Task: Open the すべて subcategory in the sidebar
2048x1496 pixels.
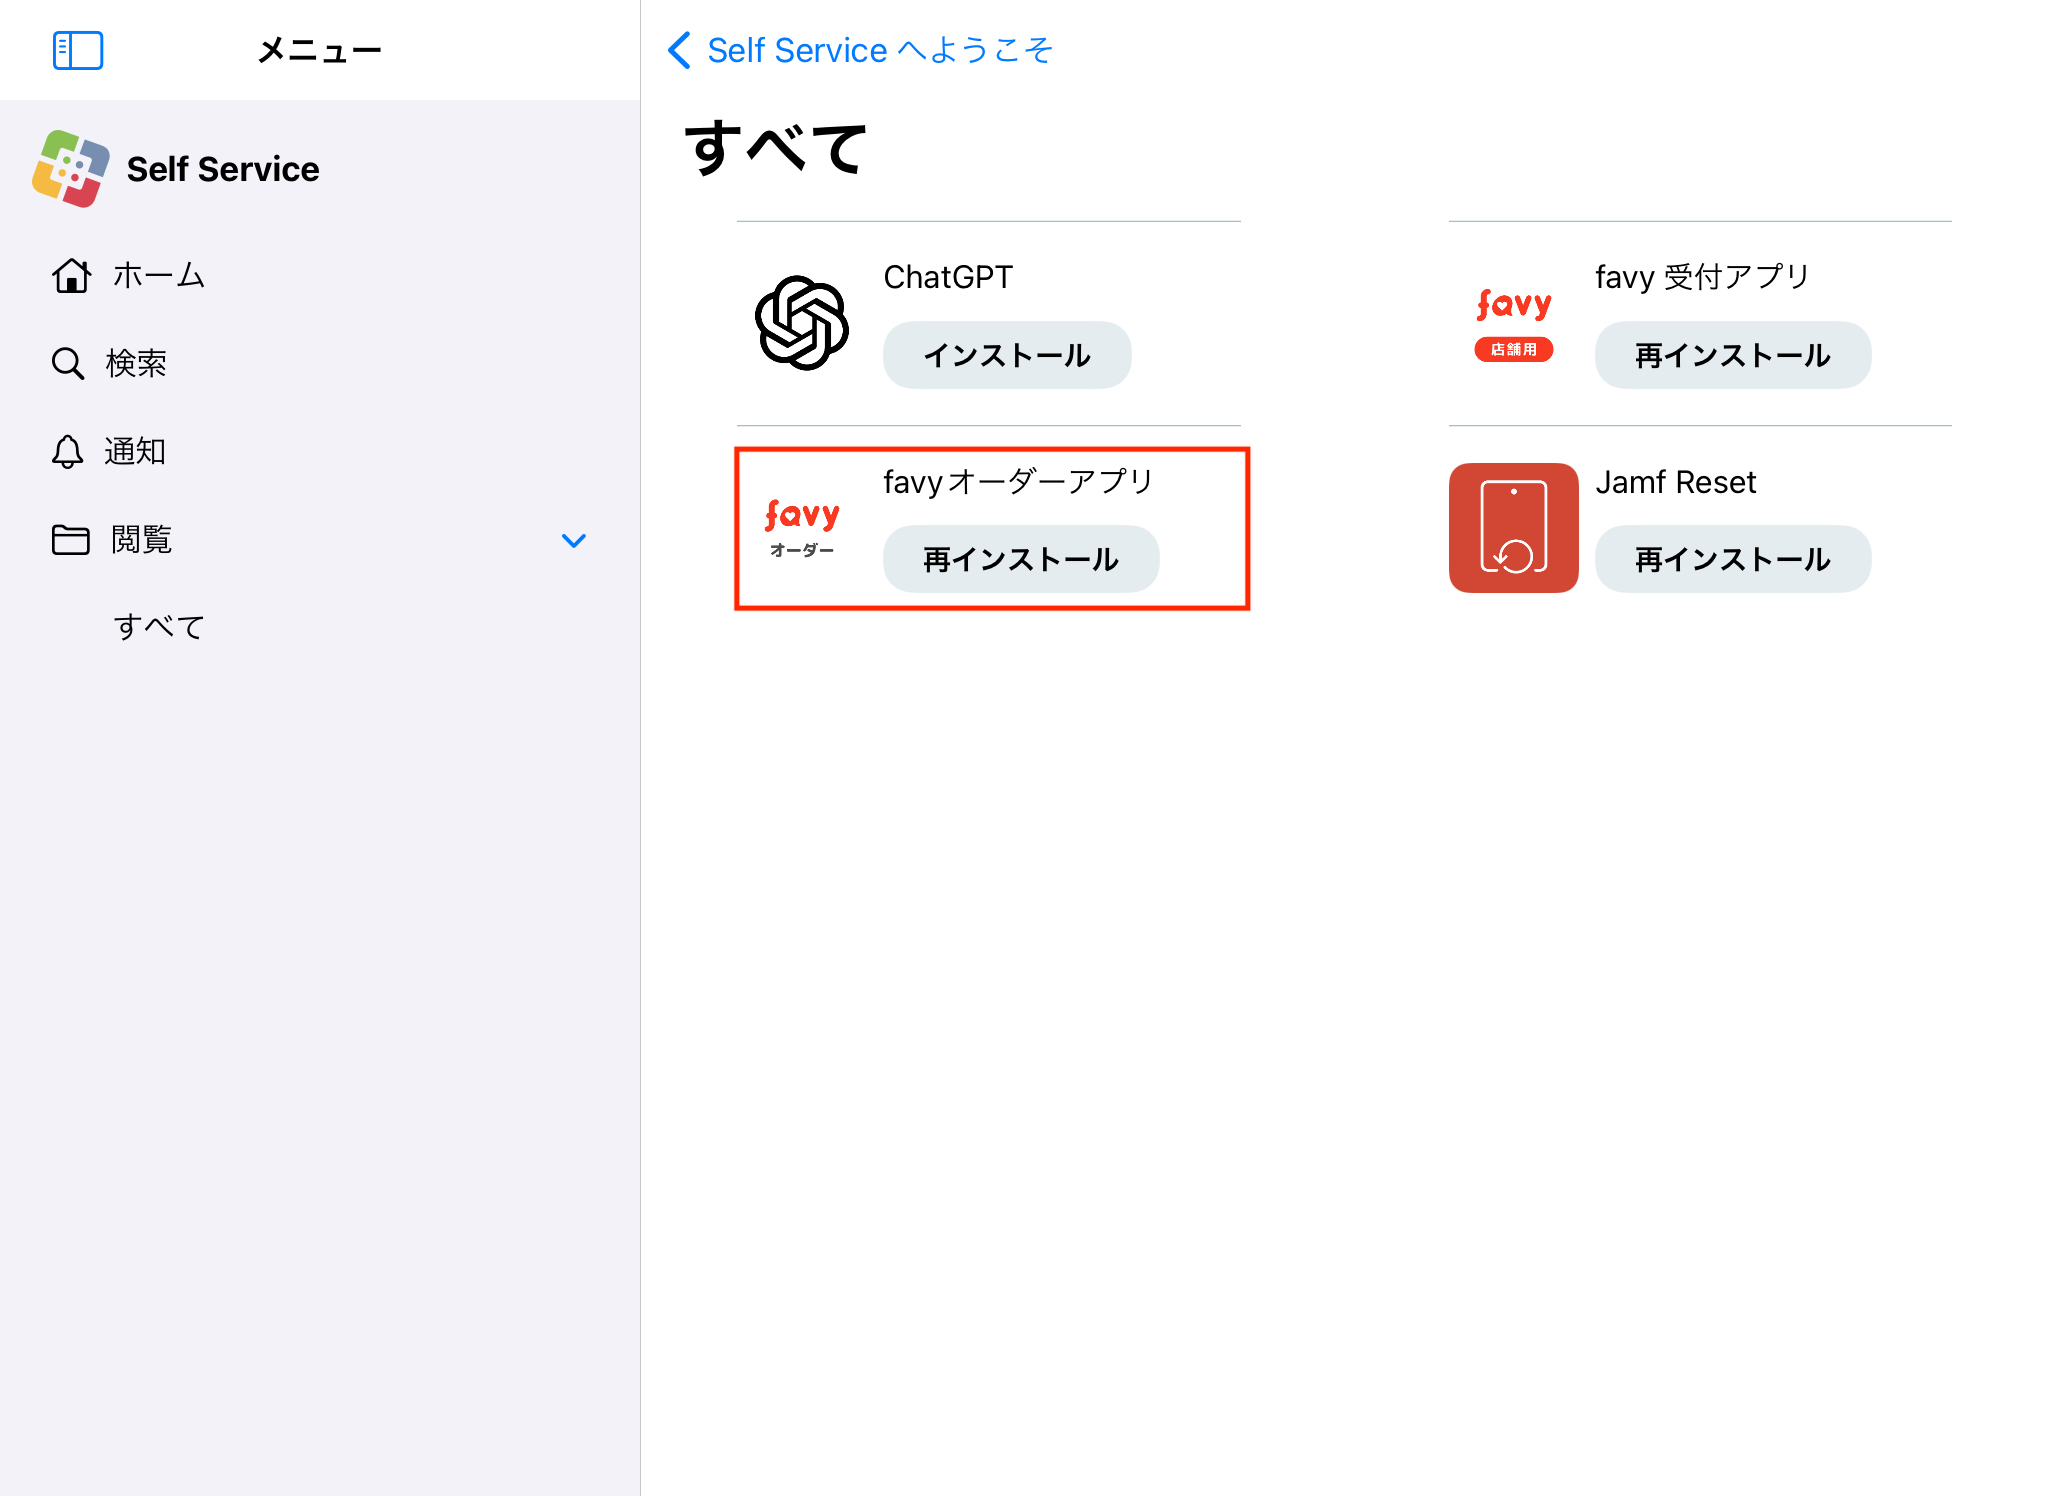Action: point(159,627)
